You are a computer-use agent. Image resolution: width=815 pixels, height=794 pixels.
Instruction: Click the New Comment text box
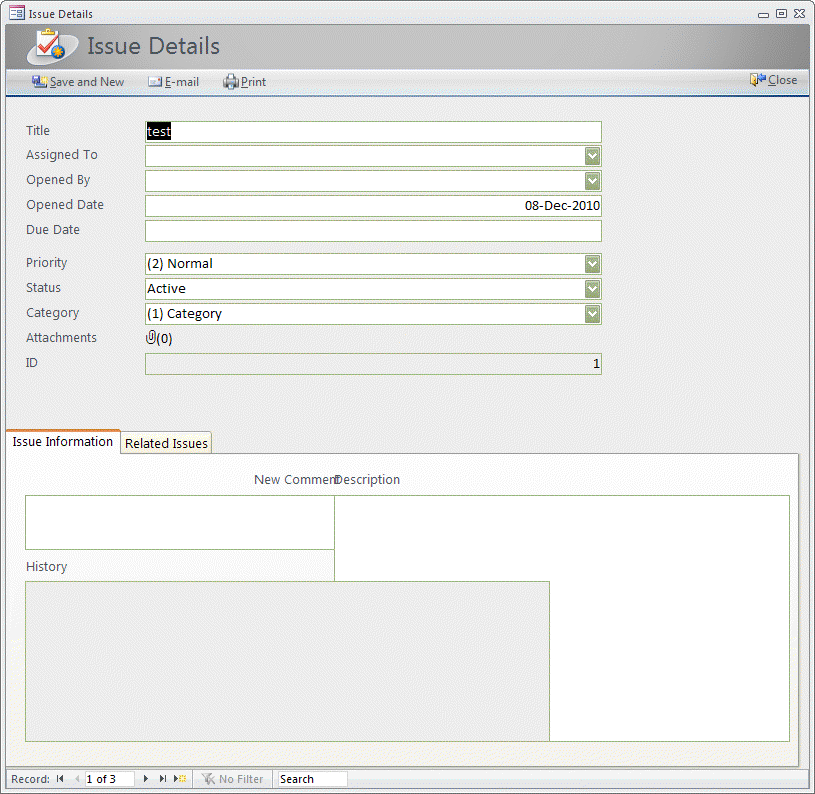click(x=179, y=522)
